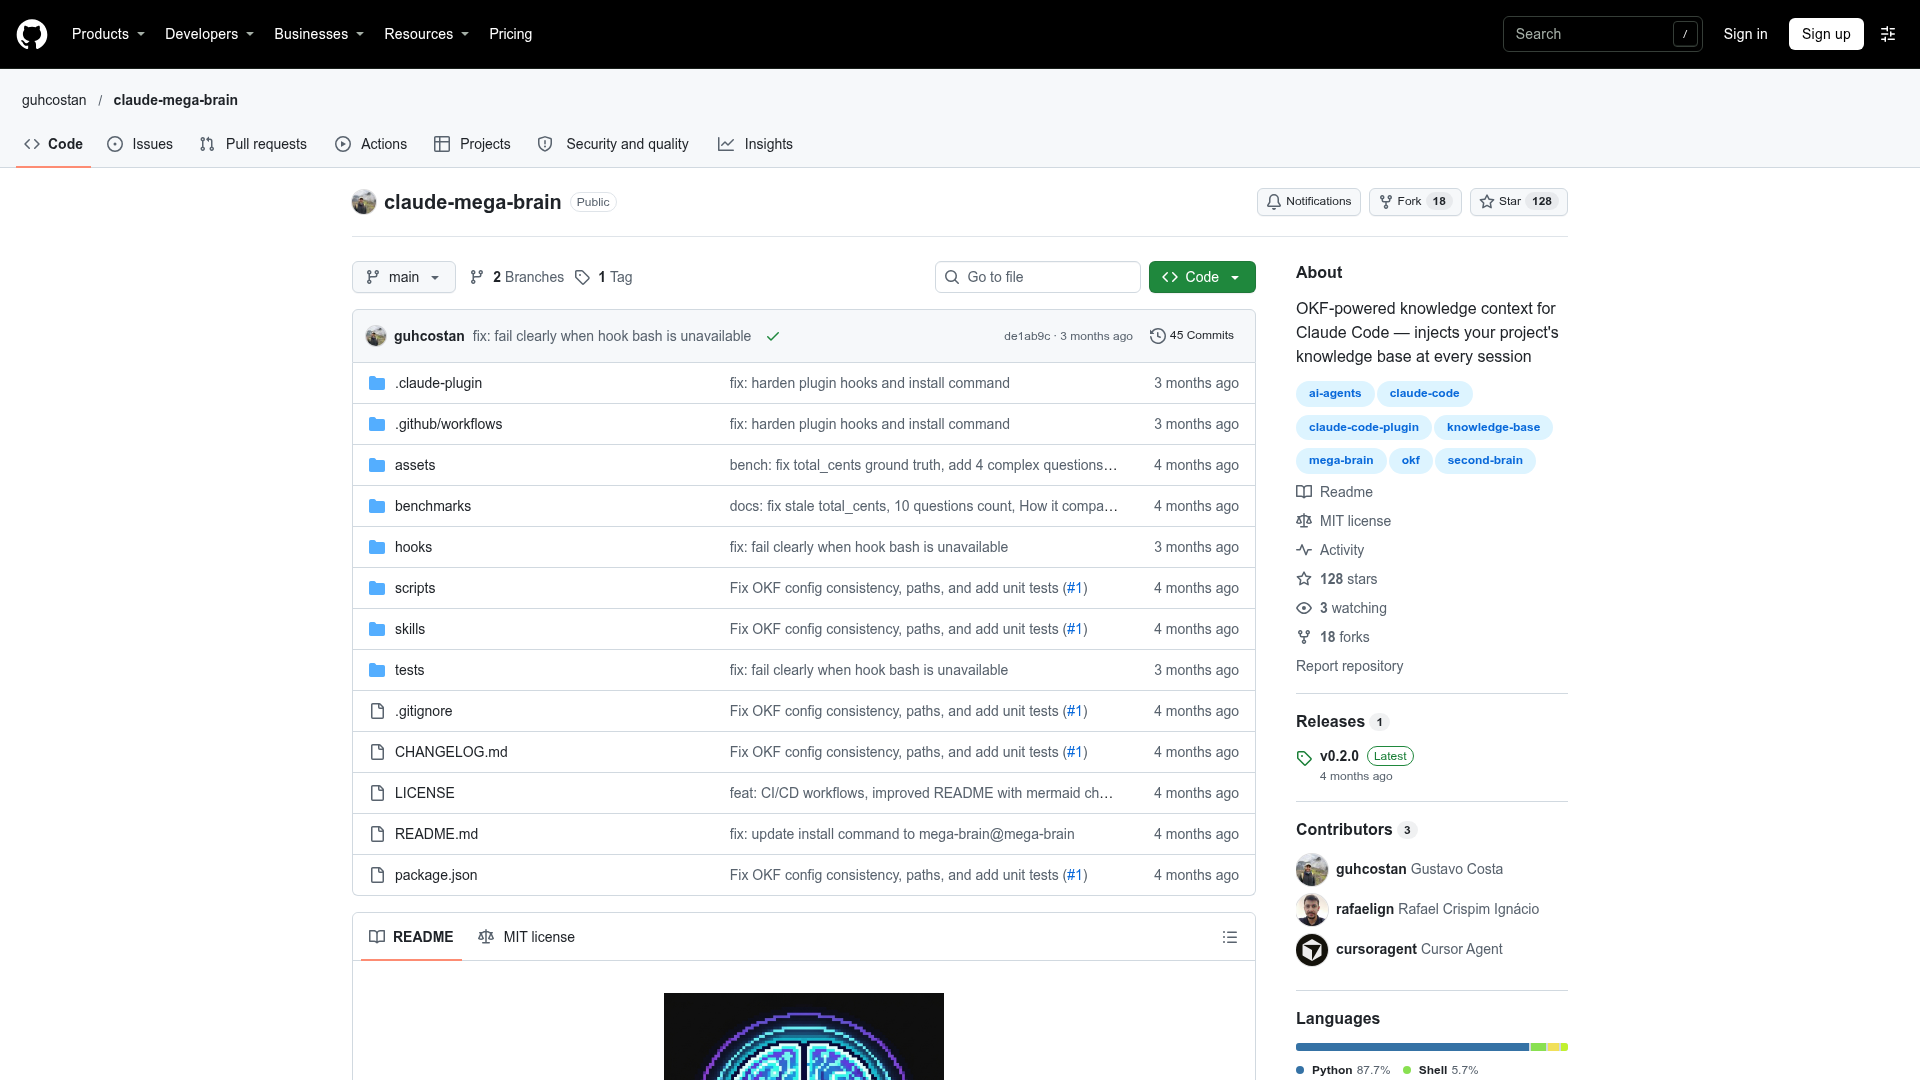Switch to the Actions tab
Viewport: 1920px width, 1080px height.
click(x=371, y=144)
